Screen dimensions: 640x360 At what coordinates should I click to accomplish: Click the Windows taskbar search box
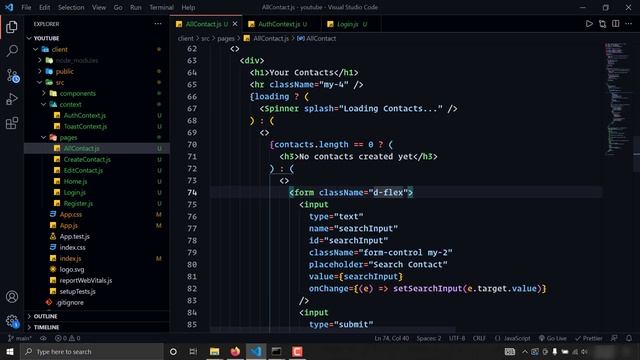click(92, 351)
